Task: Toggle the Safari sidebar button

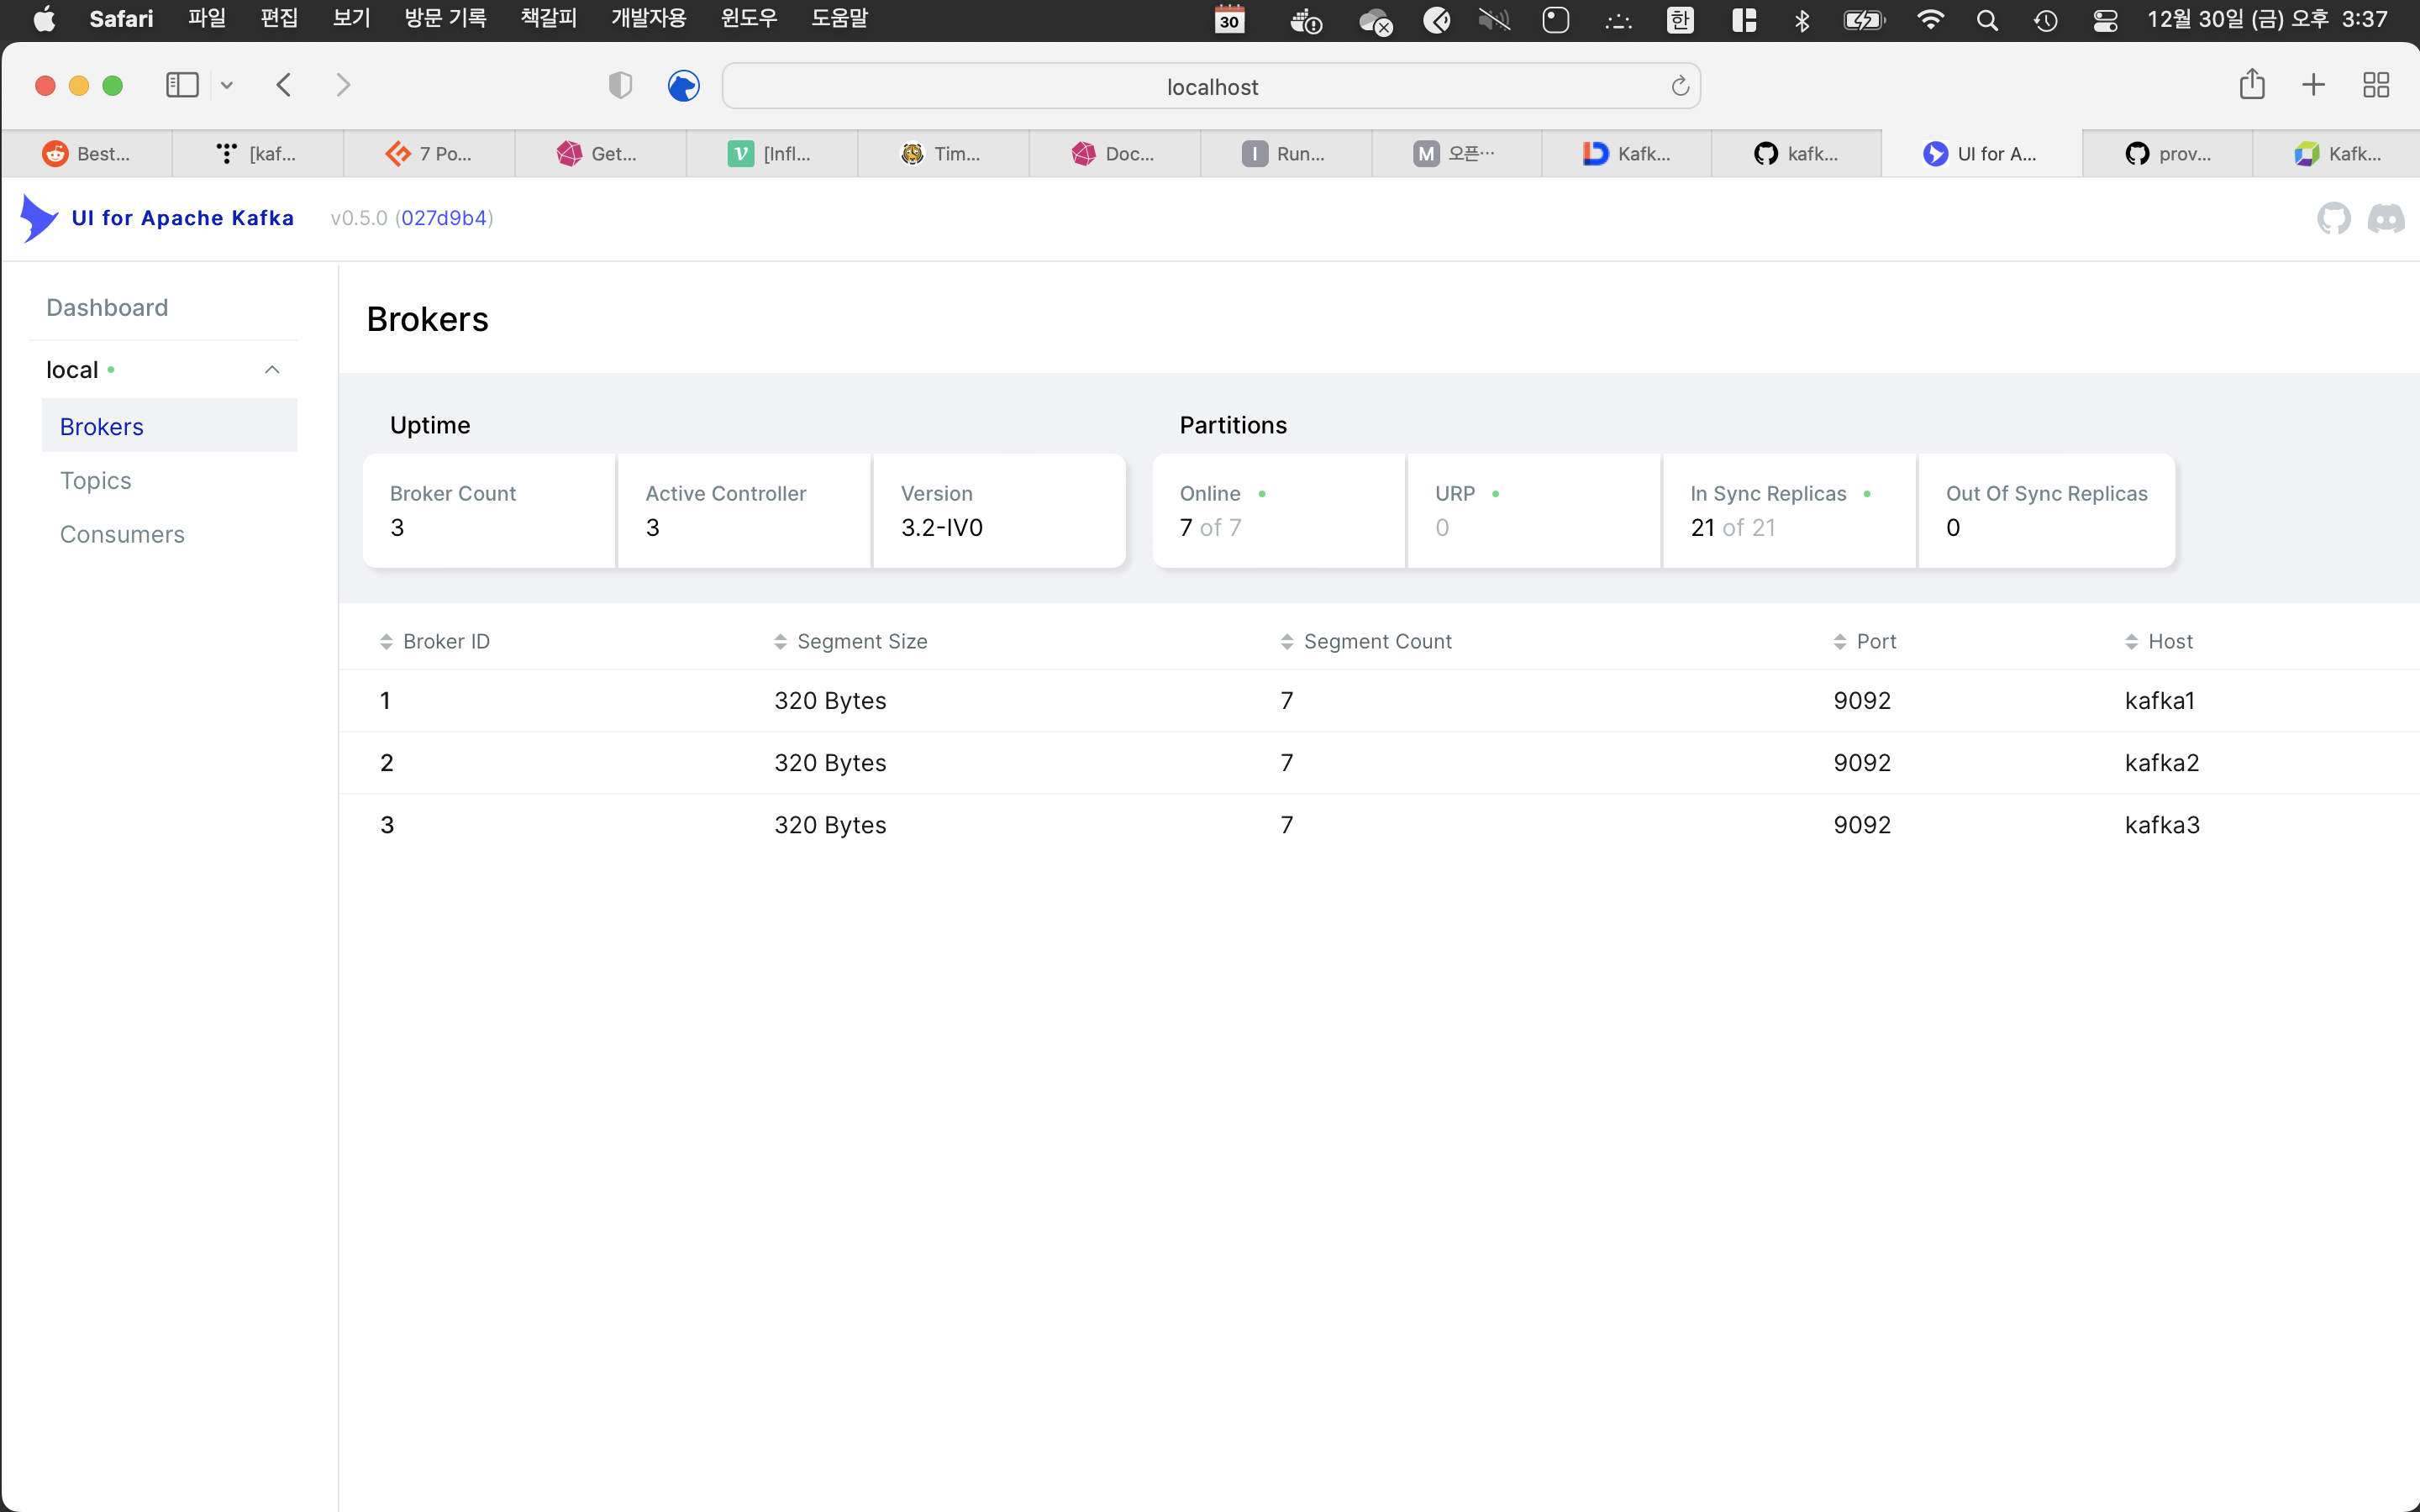Action: pos(182,85)
